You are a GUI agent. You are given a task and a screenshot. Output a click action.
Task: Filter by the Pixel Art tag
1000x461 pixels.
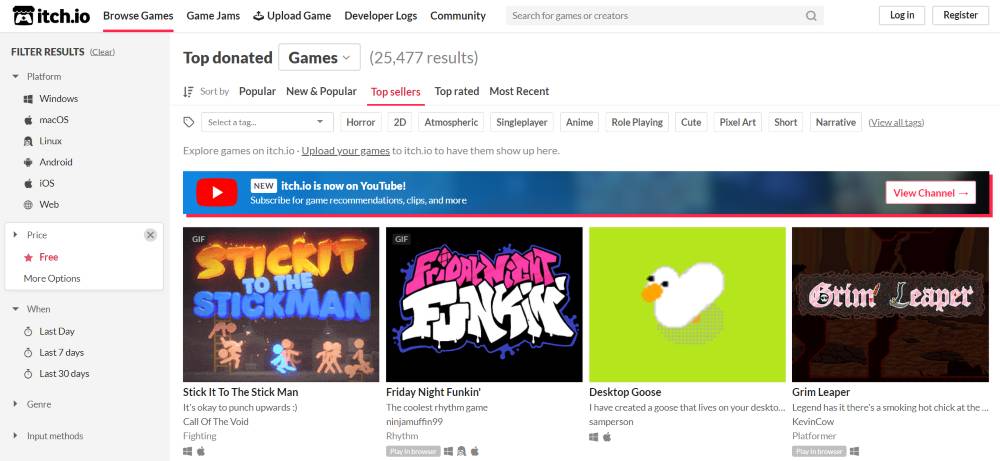(x=737, y=122)
